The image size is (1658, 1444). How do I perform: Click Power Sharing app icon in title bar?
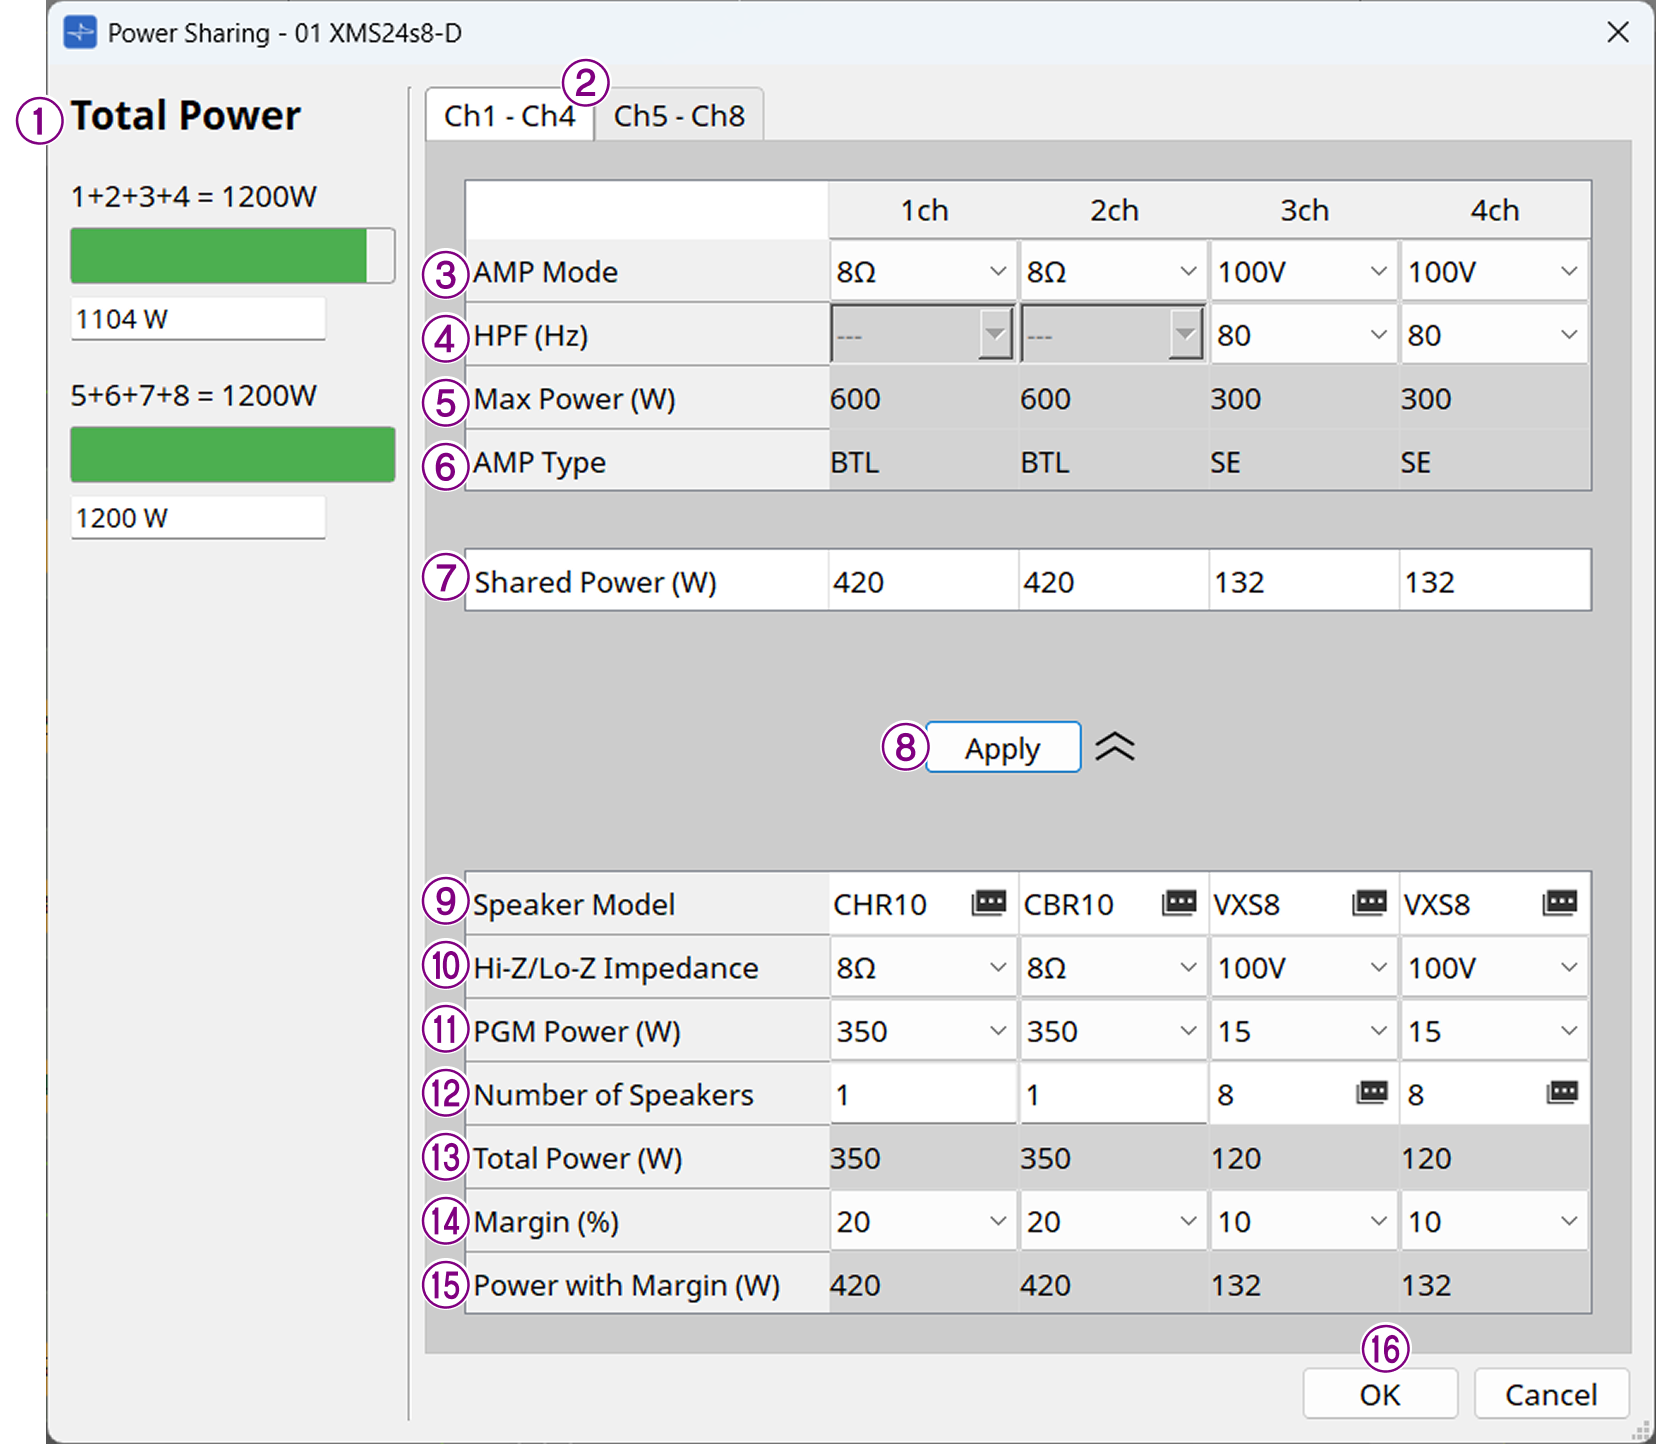click(80, 32)
